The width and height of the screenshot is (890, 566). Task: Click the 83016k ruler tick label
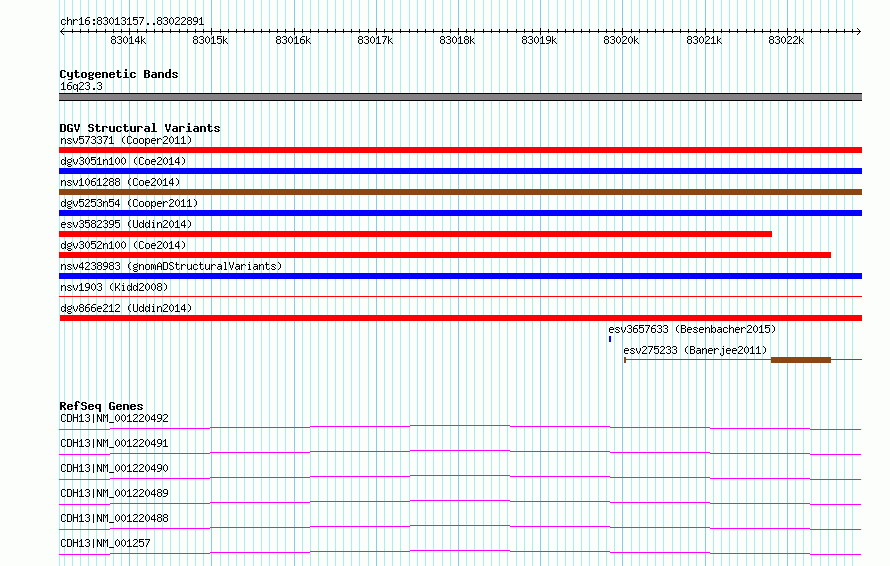pyautogui.click(x=293, y=40)
